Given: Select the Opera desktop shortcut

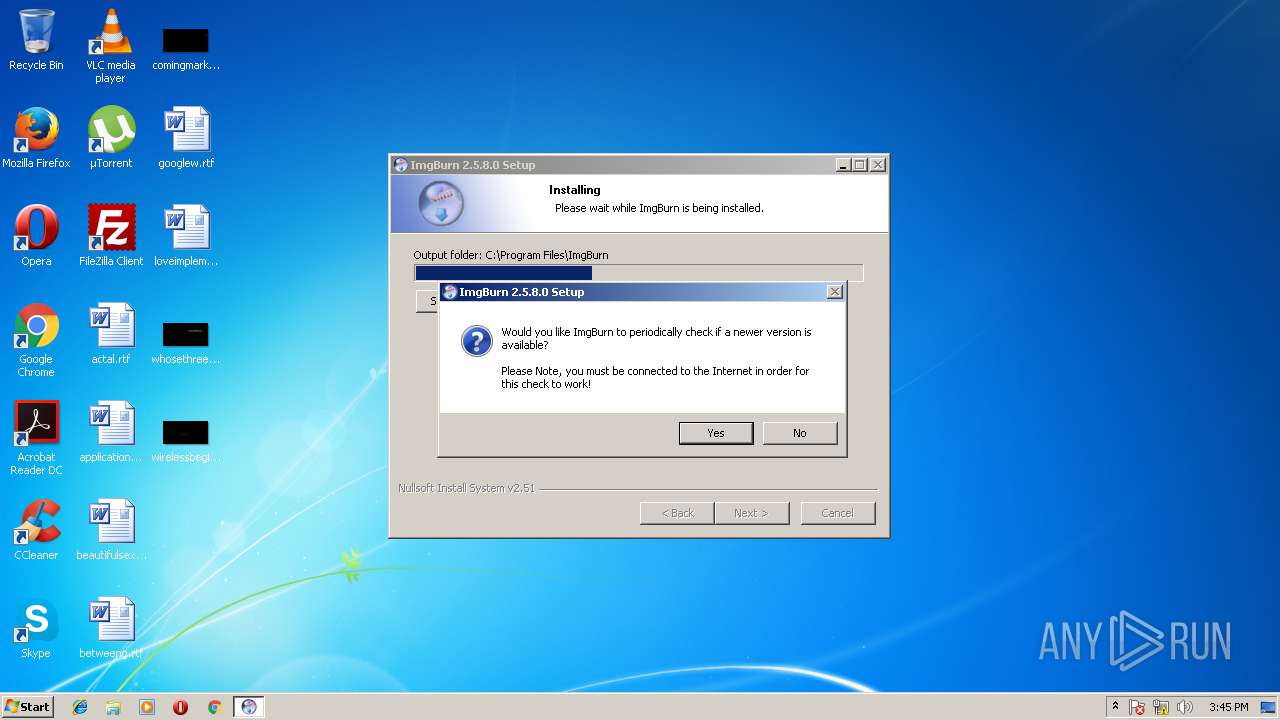Looking at the screenshot, I should click(x=36, y=236).
